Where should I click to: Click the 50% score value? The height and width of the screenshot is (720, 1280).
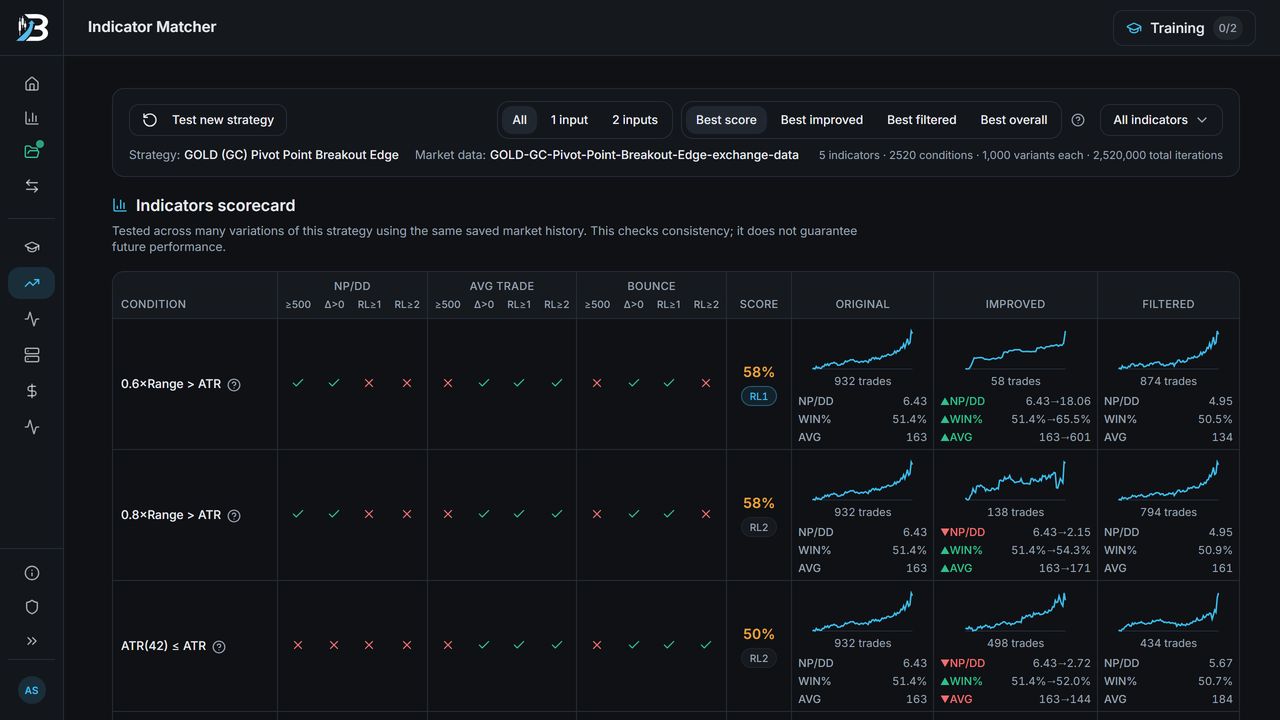(759, 634)
